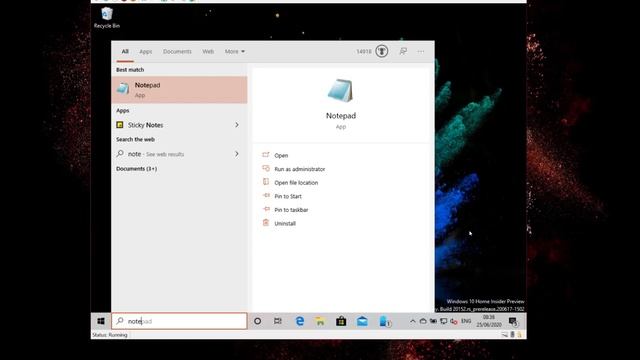Open the More filter dropdown
This screenshot has width=640, height=360.
(235, 51)
